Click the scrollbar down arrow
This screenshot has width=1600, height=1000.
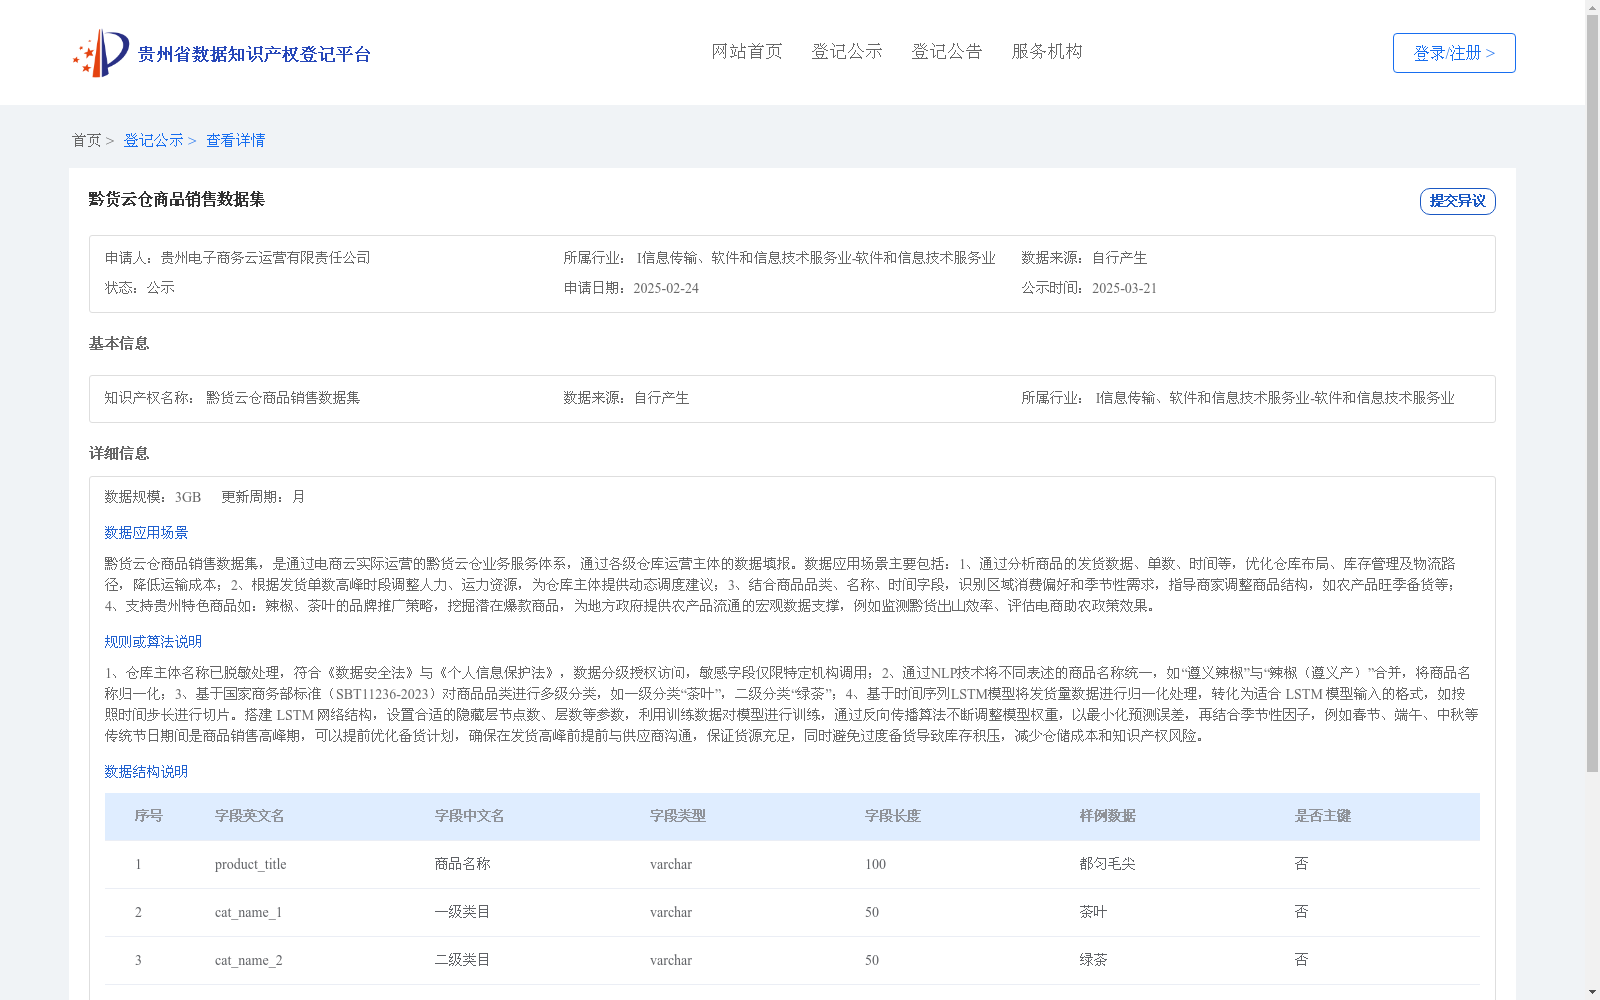tap(1592, 993)
